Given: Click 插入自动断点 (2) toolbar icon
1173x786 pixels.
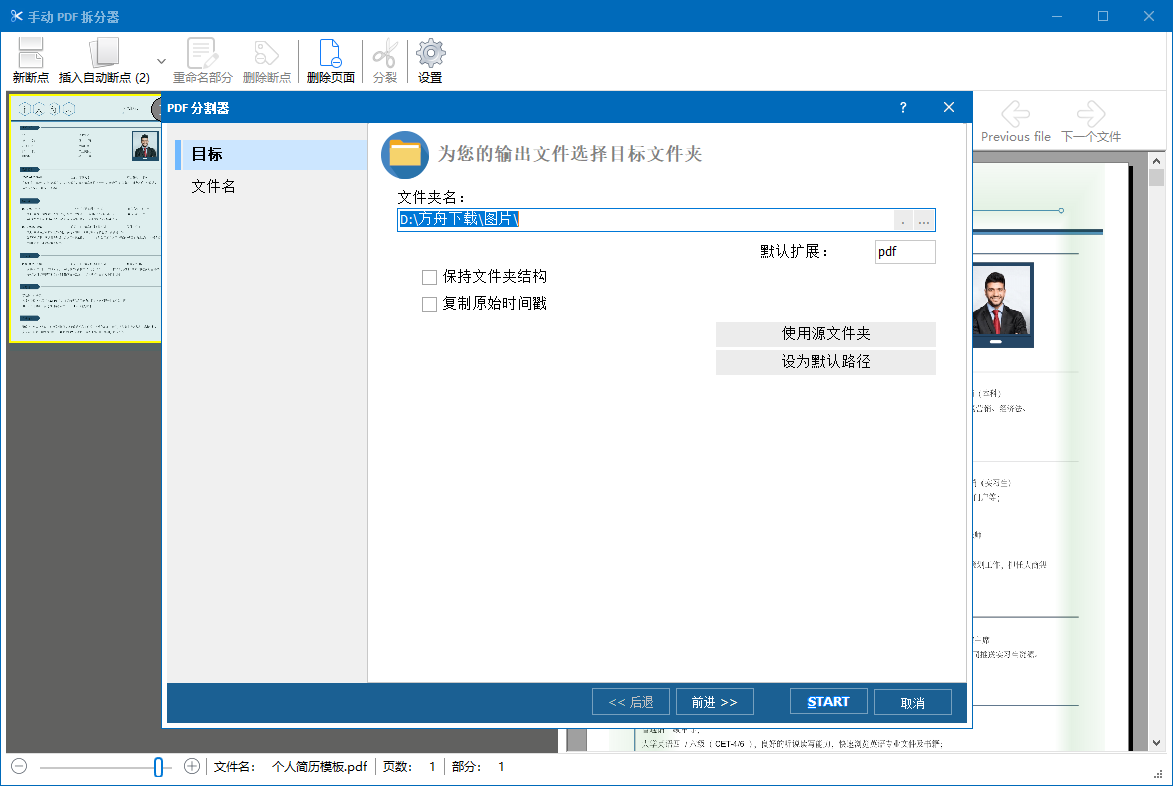Looking at the screenshot, I should 104,53.
